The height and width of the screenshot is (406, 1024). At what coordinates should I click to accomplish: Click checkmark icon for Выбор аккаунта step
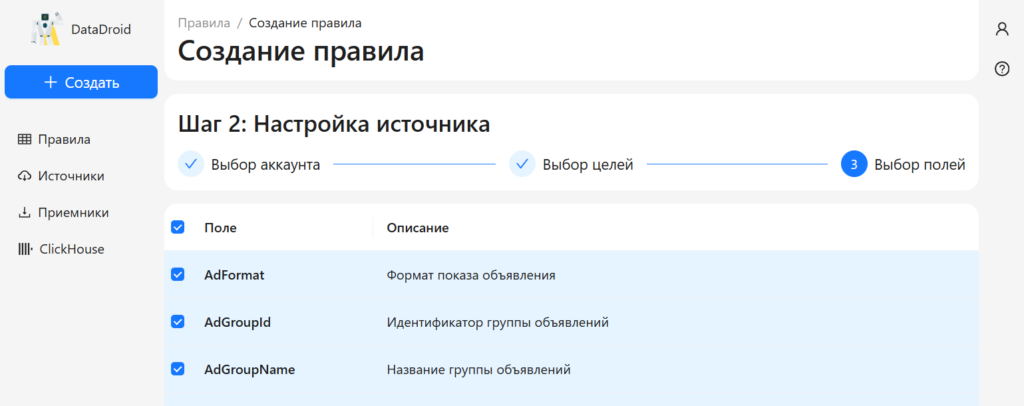191,164
